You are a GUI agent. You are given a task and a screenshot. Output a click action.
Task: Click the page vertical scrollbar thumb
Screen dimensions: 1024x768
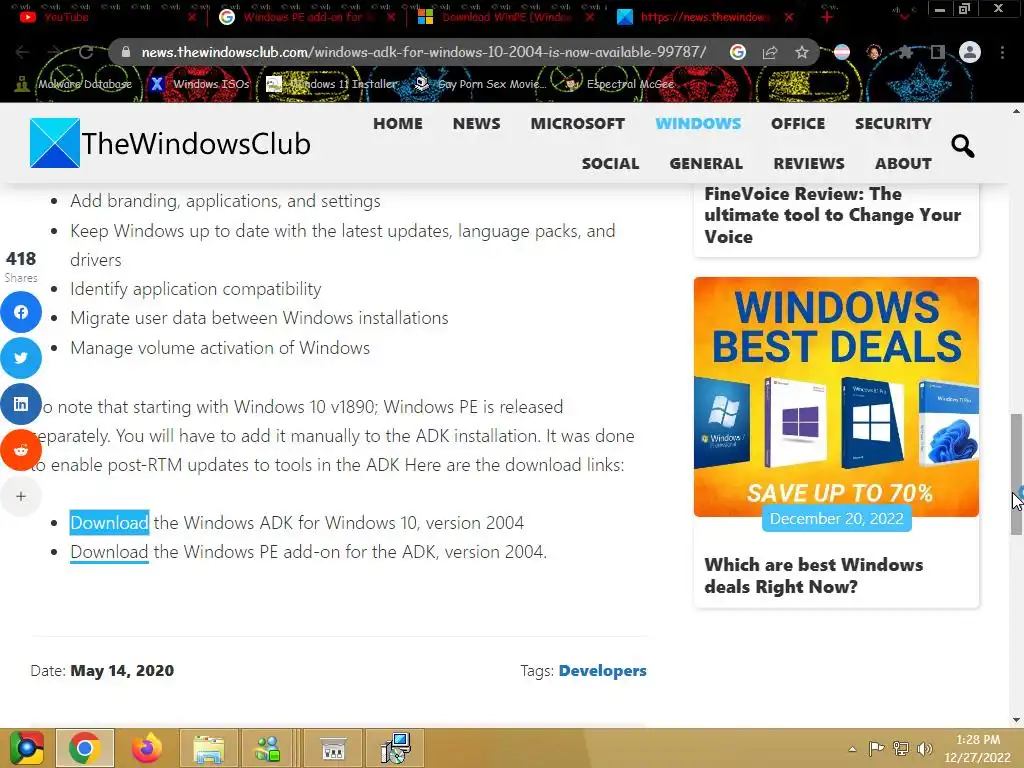pyautogui.click(x=1017, y=474)
